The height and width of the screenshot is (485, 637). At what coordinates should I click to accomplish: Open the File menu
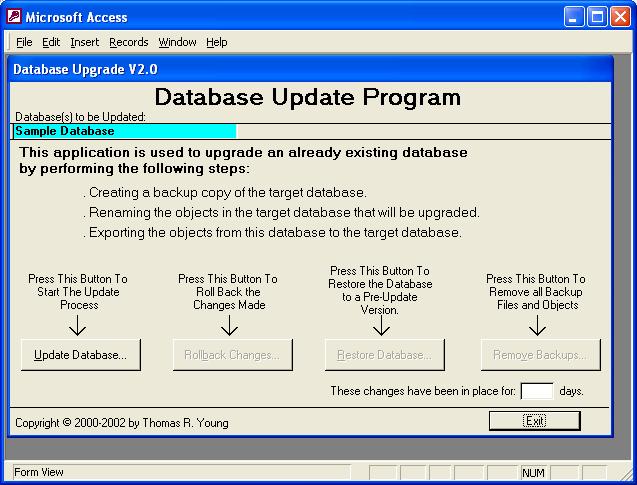click(24, 42)
